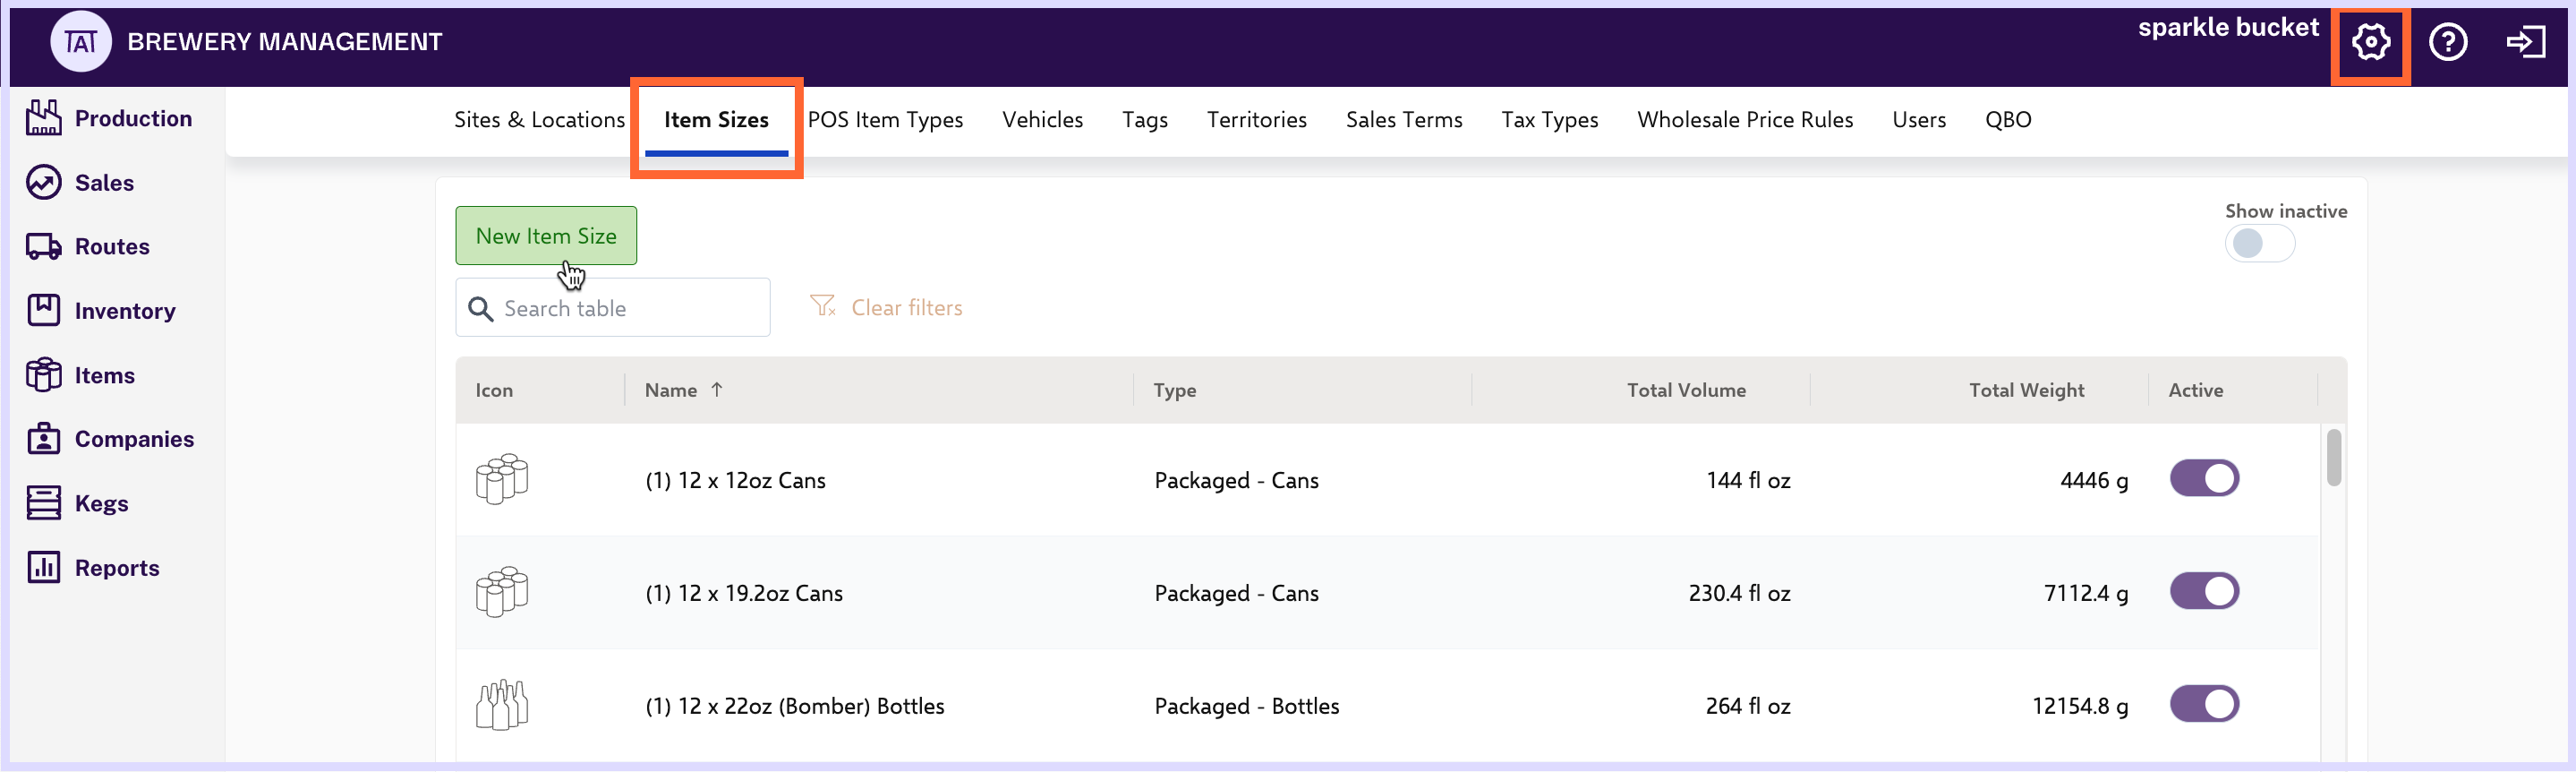The width and height of the screenshot is (2576, 772).
Task: Click the brewery logo in the header
Action: coord(81,41)
